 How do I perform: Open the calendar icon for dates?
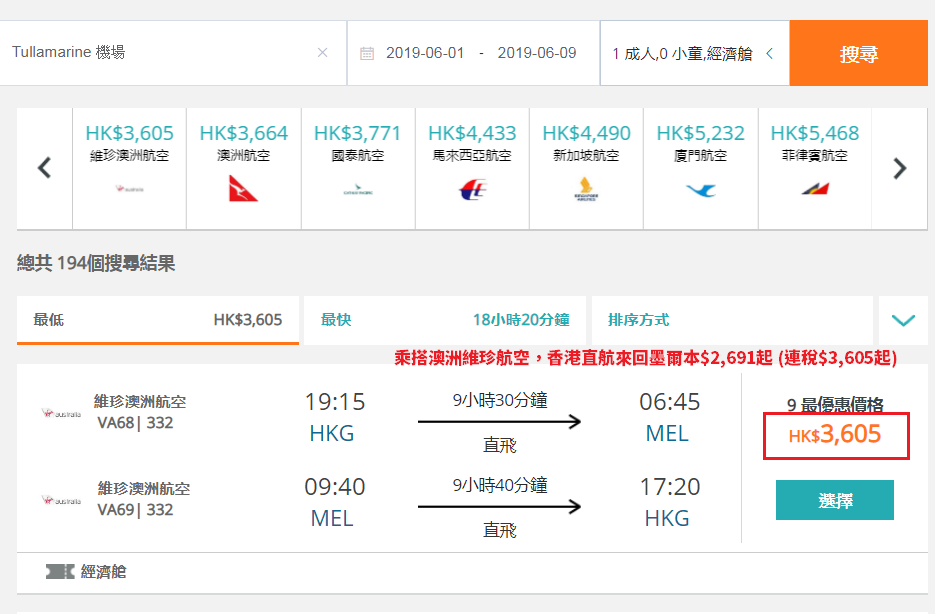pos(367,54)
